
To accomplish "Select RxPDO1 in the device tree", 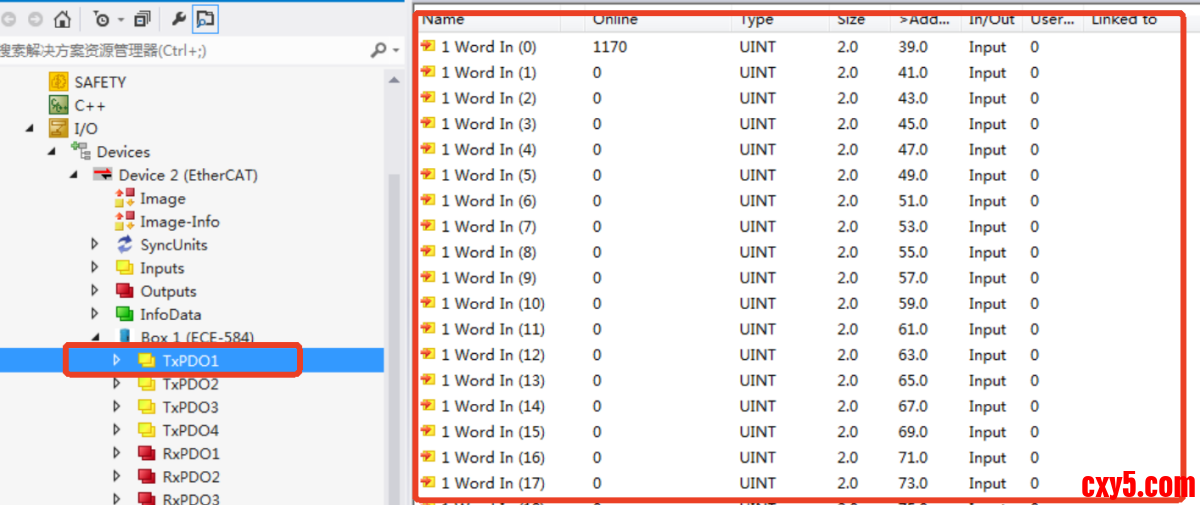I will click(191, 453).
